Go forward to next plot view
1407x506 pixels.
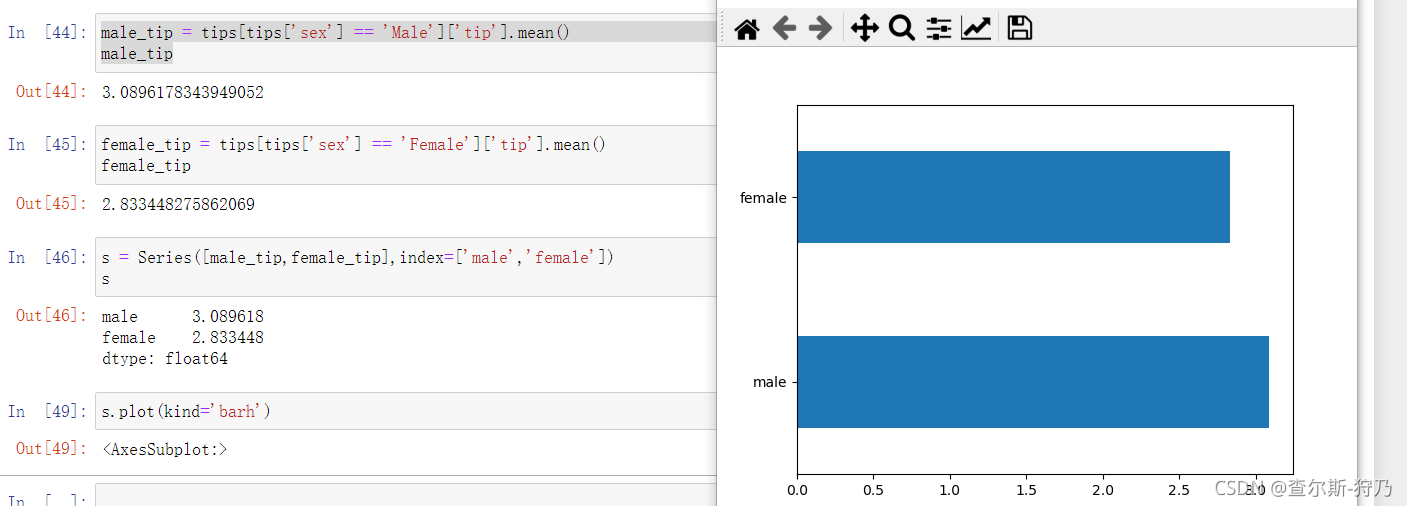point(820,28)
